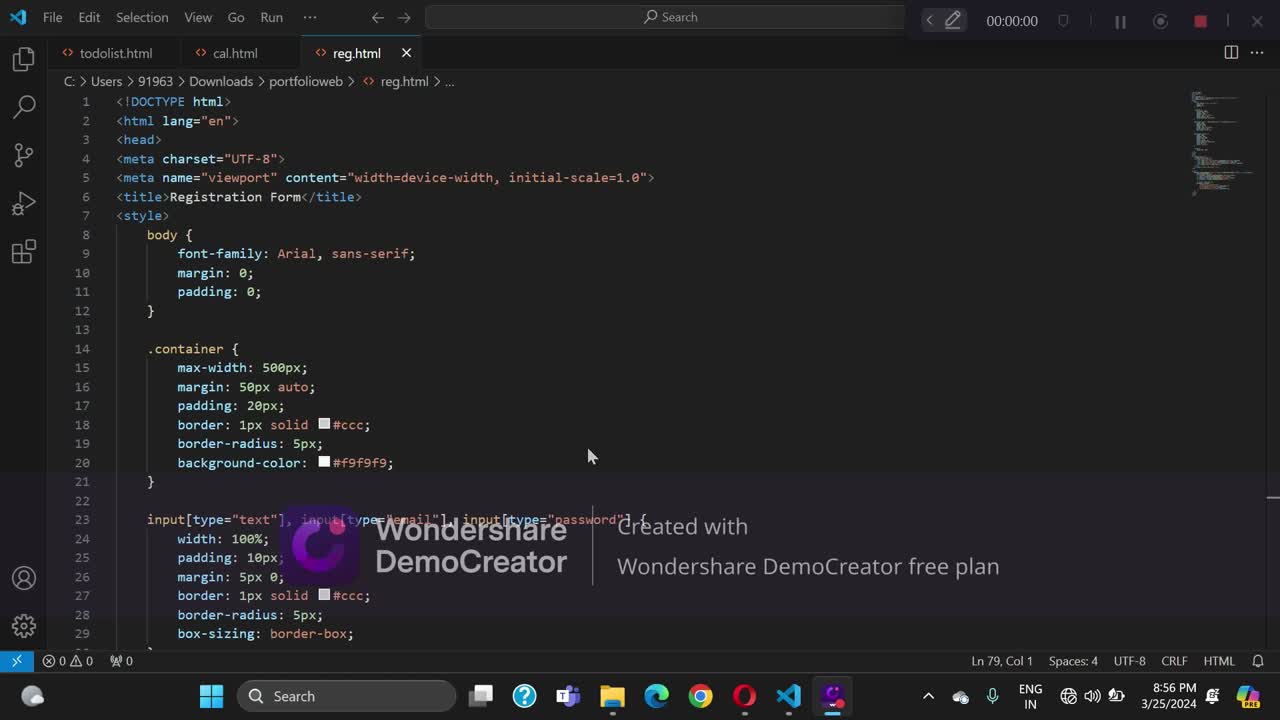
Task: Stop the recording with red square
Action: (1200, 21)
